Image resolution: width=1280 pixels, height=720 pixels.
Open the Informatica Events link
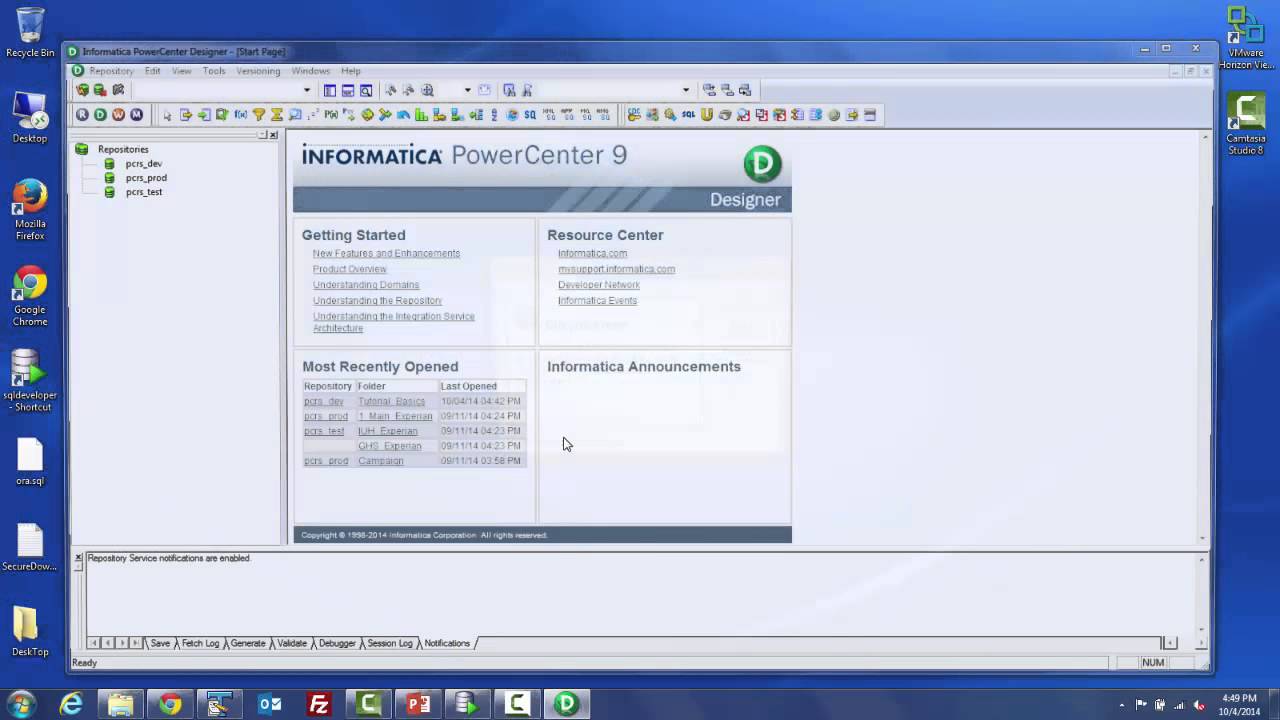point(597,301)
